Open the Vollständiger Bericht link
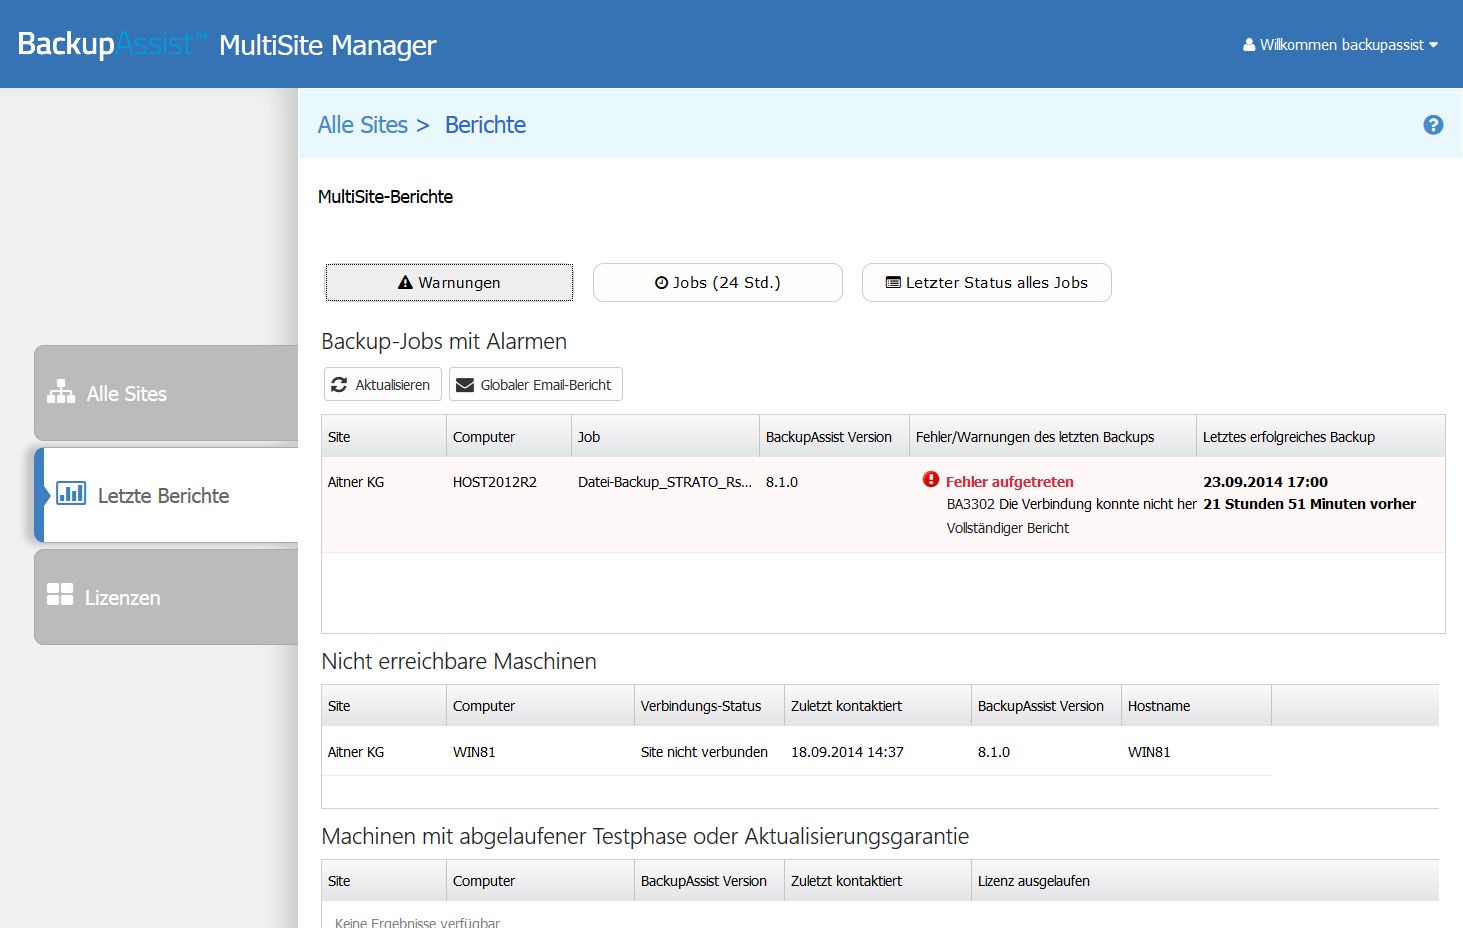Screen dimensions: 1463x928 coord(1008,528)
